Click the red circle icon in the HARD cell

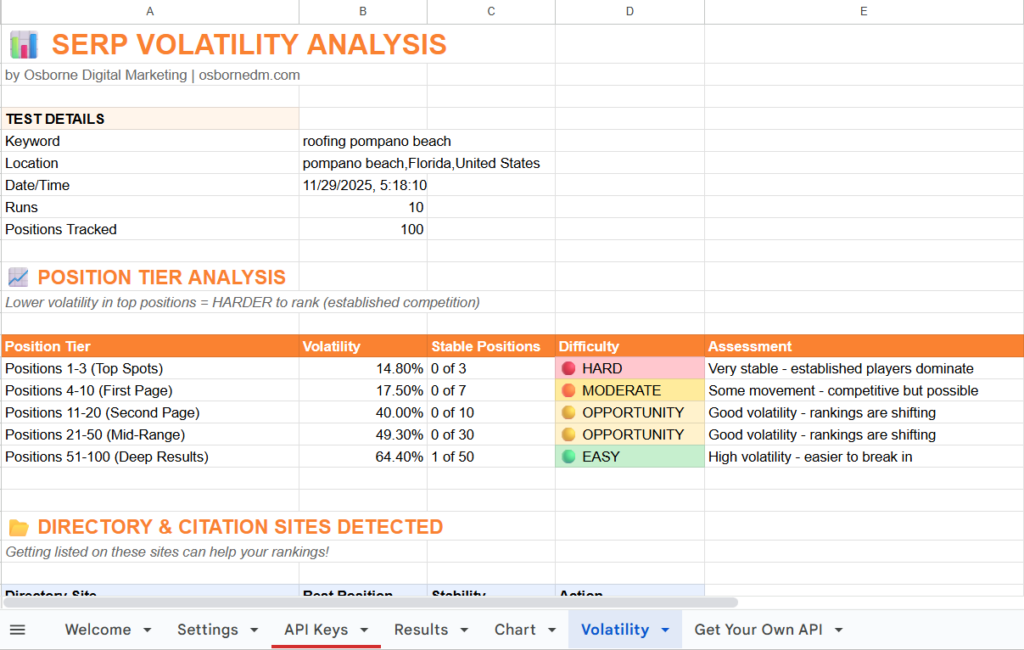pos(567,368)
